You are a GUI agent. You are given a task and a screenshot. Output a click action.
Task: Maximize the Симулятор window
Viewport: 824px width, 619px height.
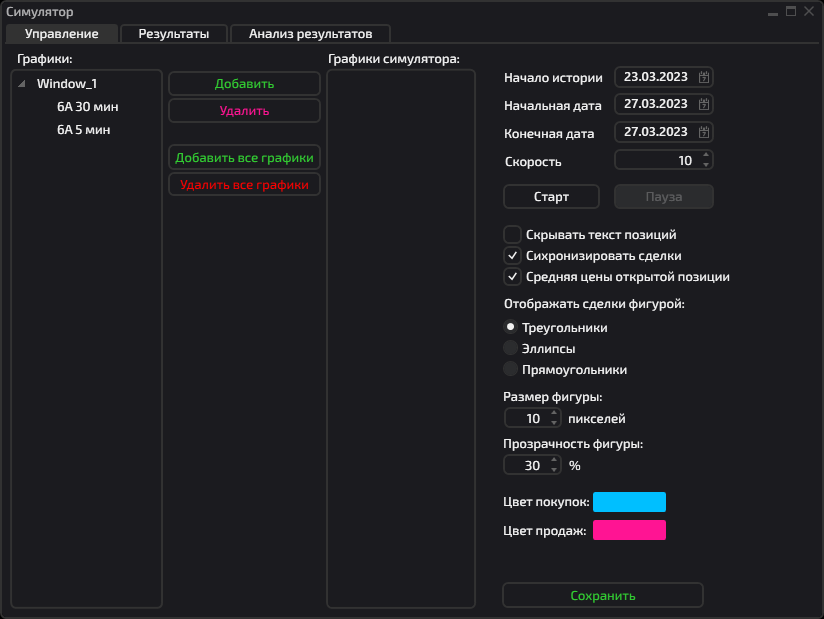pos(791,11)
